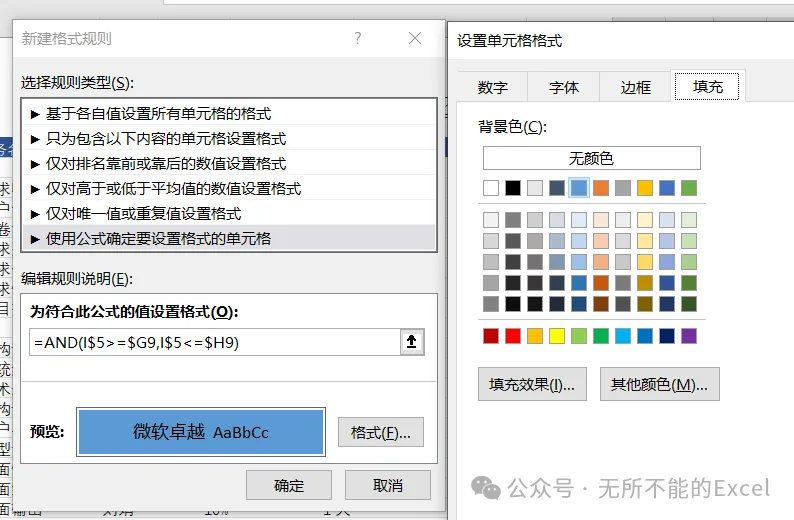Image resolution: width=794 pixels, height=520 pixels.
Task: Pick the selected light blue theme swatch
Action: point(579,188)
